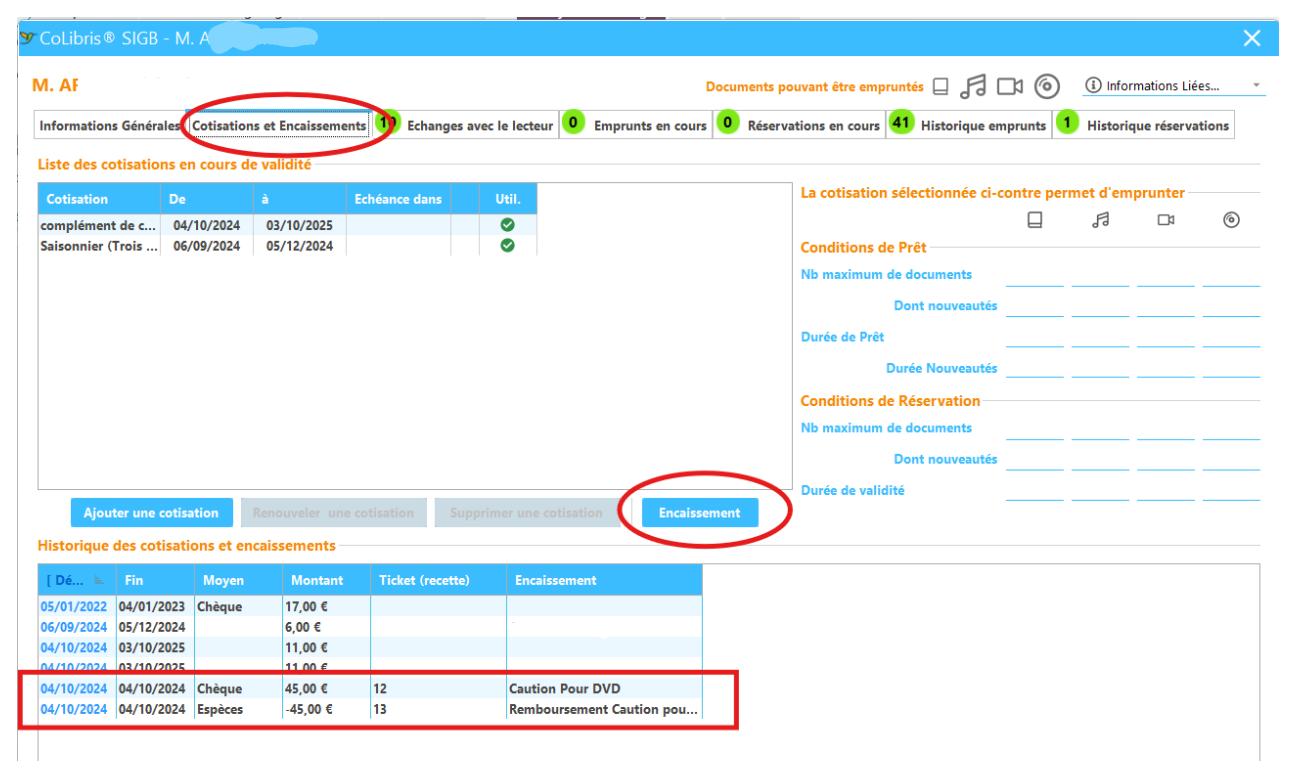Click green Util. checkmark for Saisonnier row
This screenshot has width=1291, height=761.
coord(507,246)
